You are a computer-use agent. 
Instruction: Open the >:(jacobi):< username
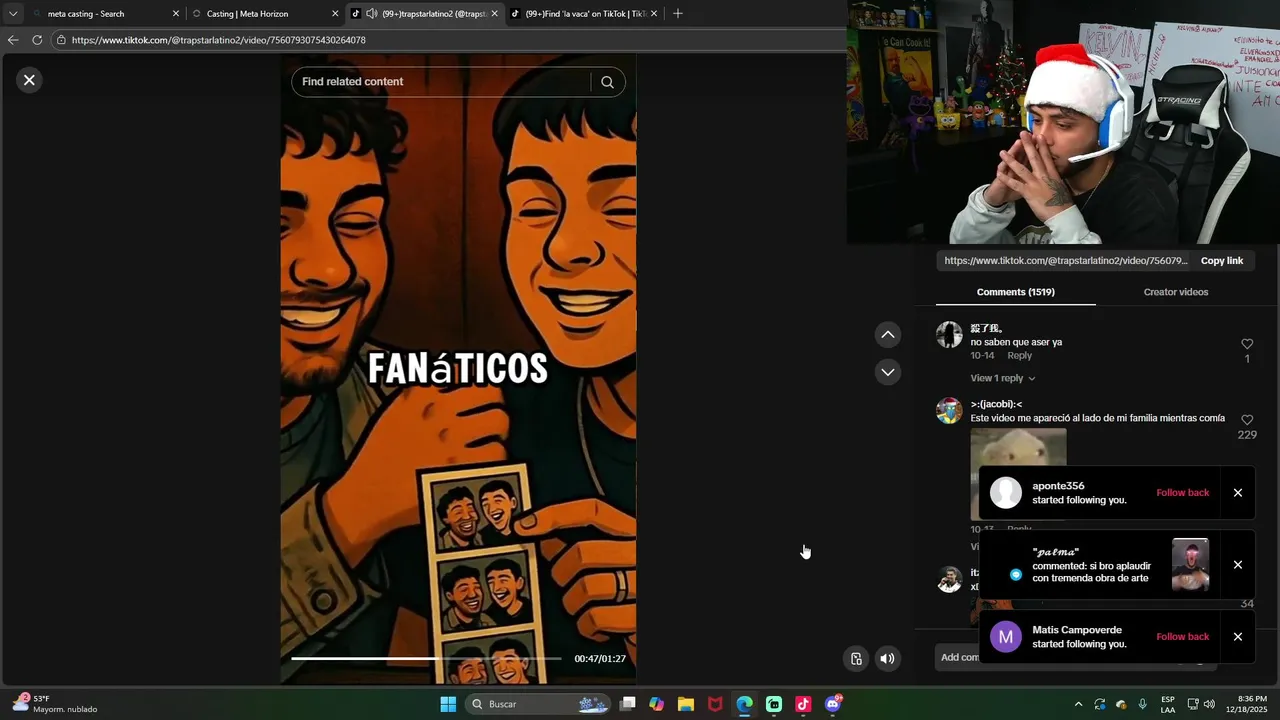click(996, 404)
